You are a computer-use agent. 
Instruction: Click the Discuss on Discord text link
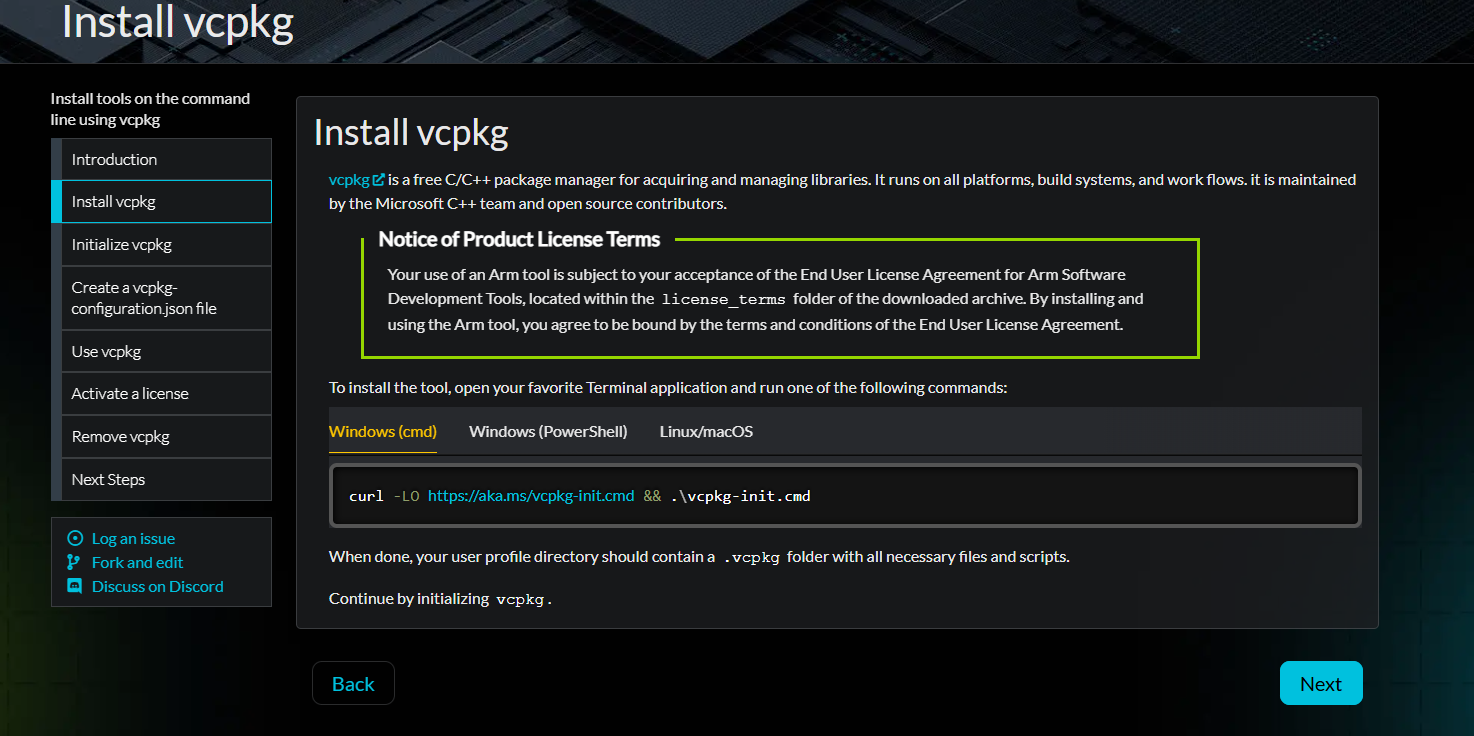[158, 586]
